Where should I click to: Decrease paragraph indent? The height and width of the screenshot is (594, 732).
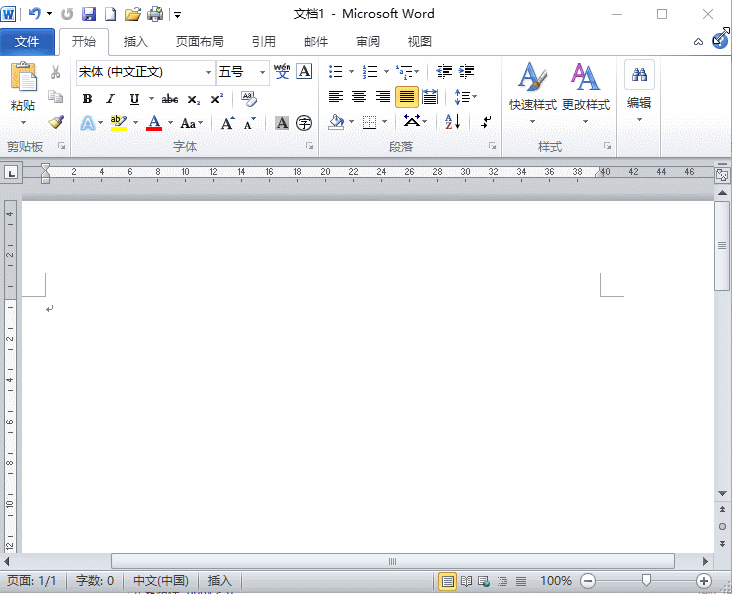tap(444, 71)
